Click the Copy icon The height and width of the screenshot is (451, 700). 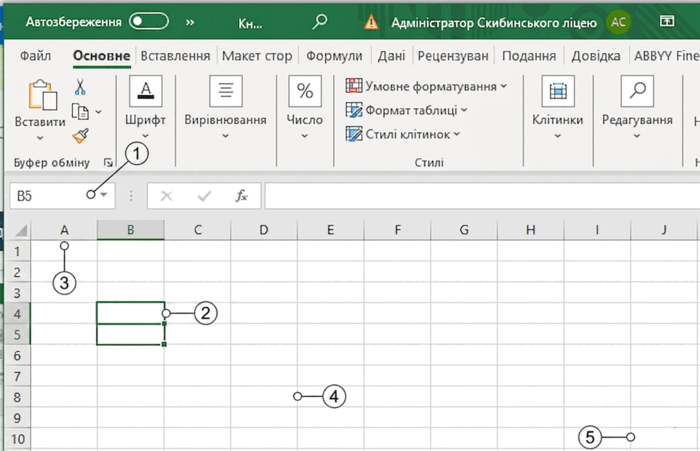(80, 112)
